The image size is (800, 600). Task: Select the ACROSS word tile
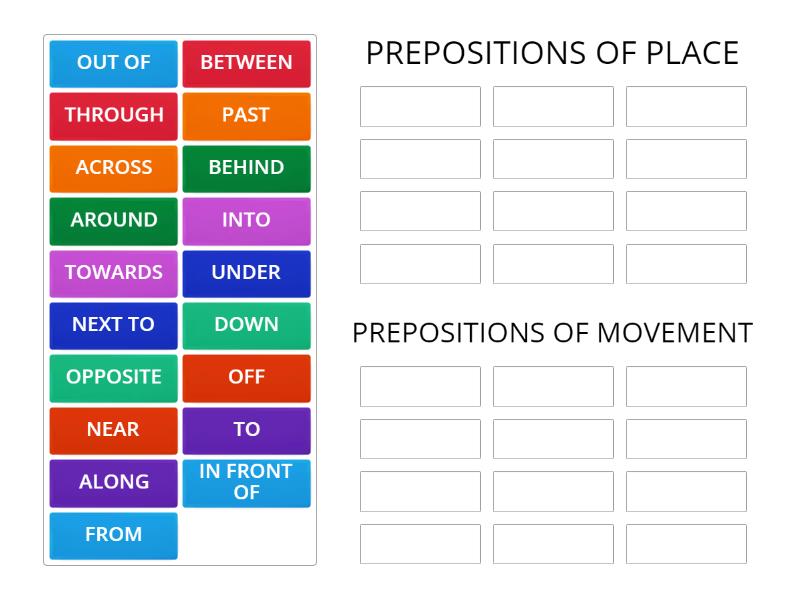[113, 168]
